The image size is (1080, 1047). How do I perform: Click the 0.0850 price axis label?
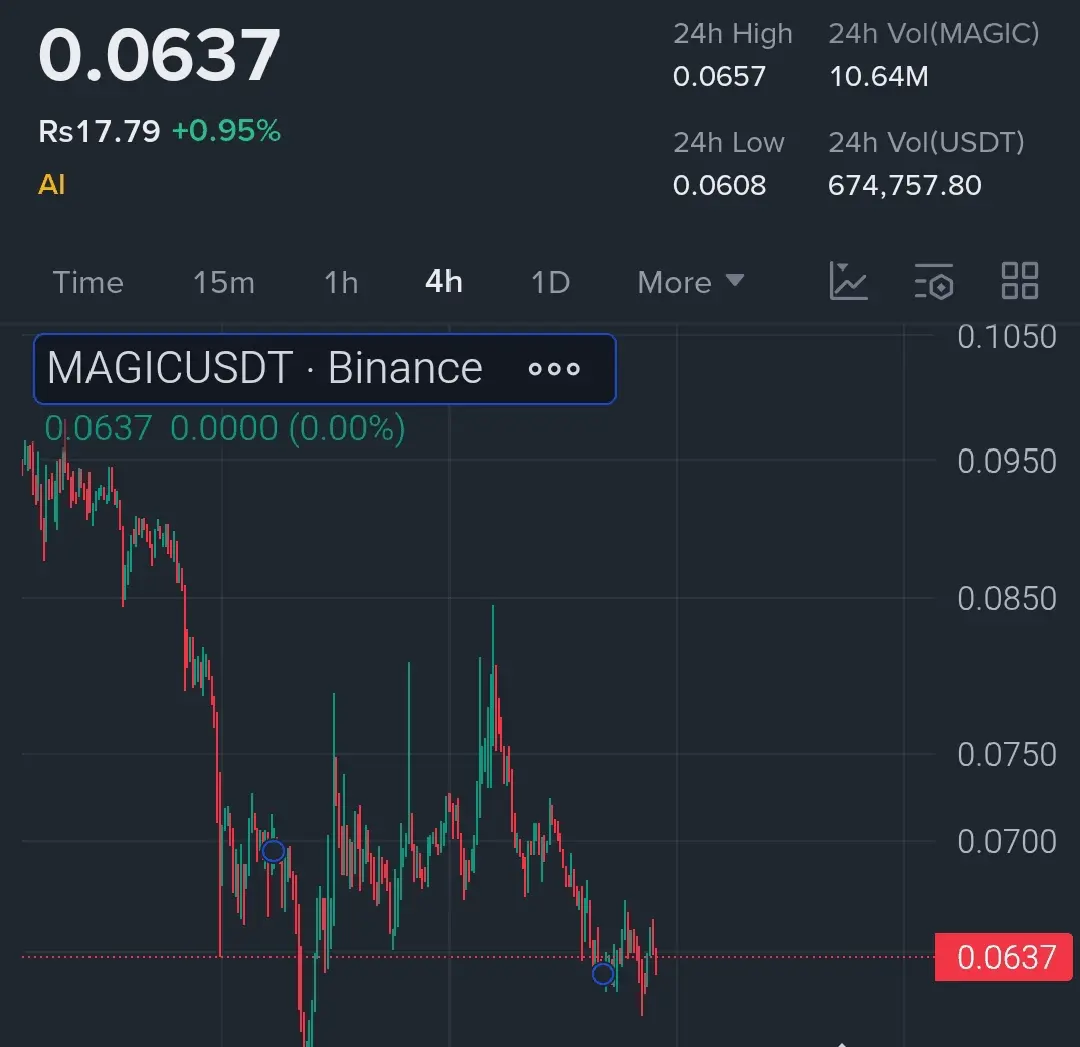tap(1006, 599)
